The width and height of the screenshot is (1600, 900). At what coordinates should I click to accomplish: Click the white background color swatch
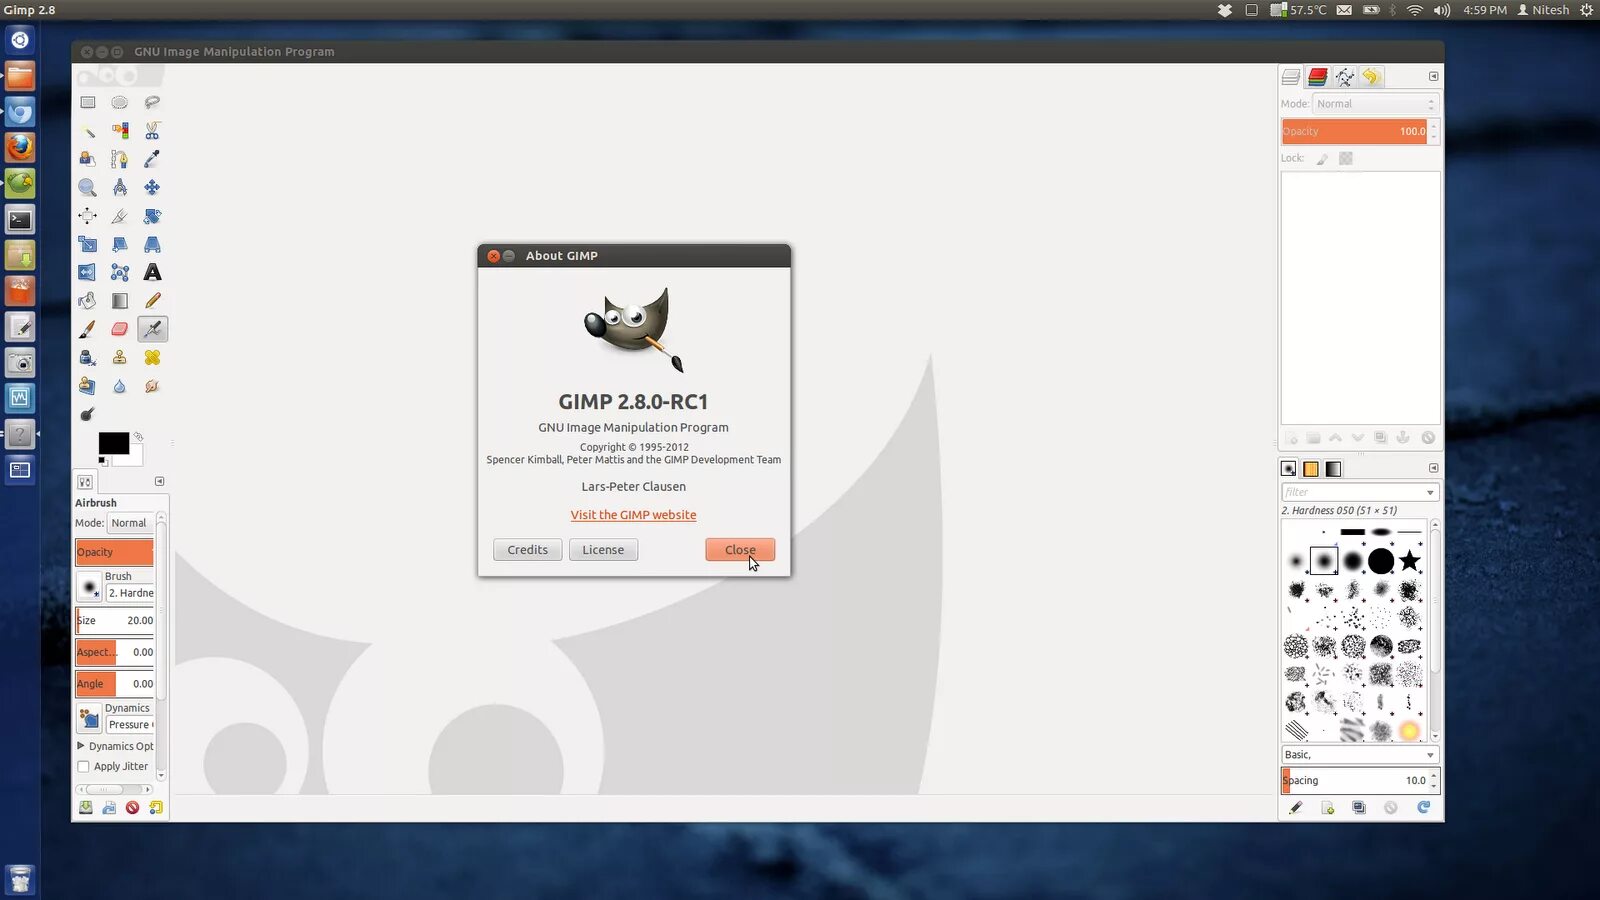pos(135,459)
